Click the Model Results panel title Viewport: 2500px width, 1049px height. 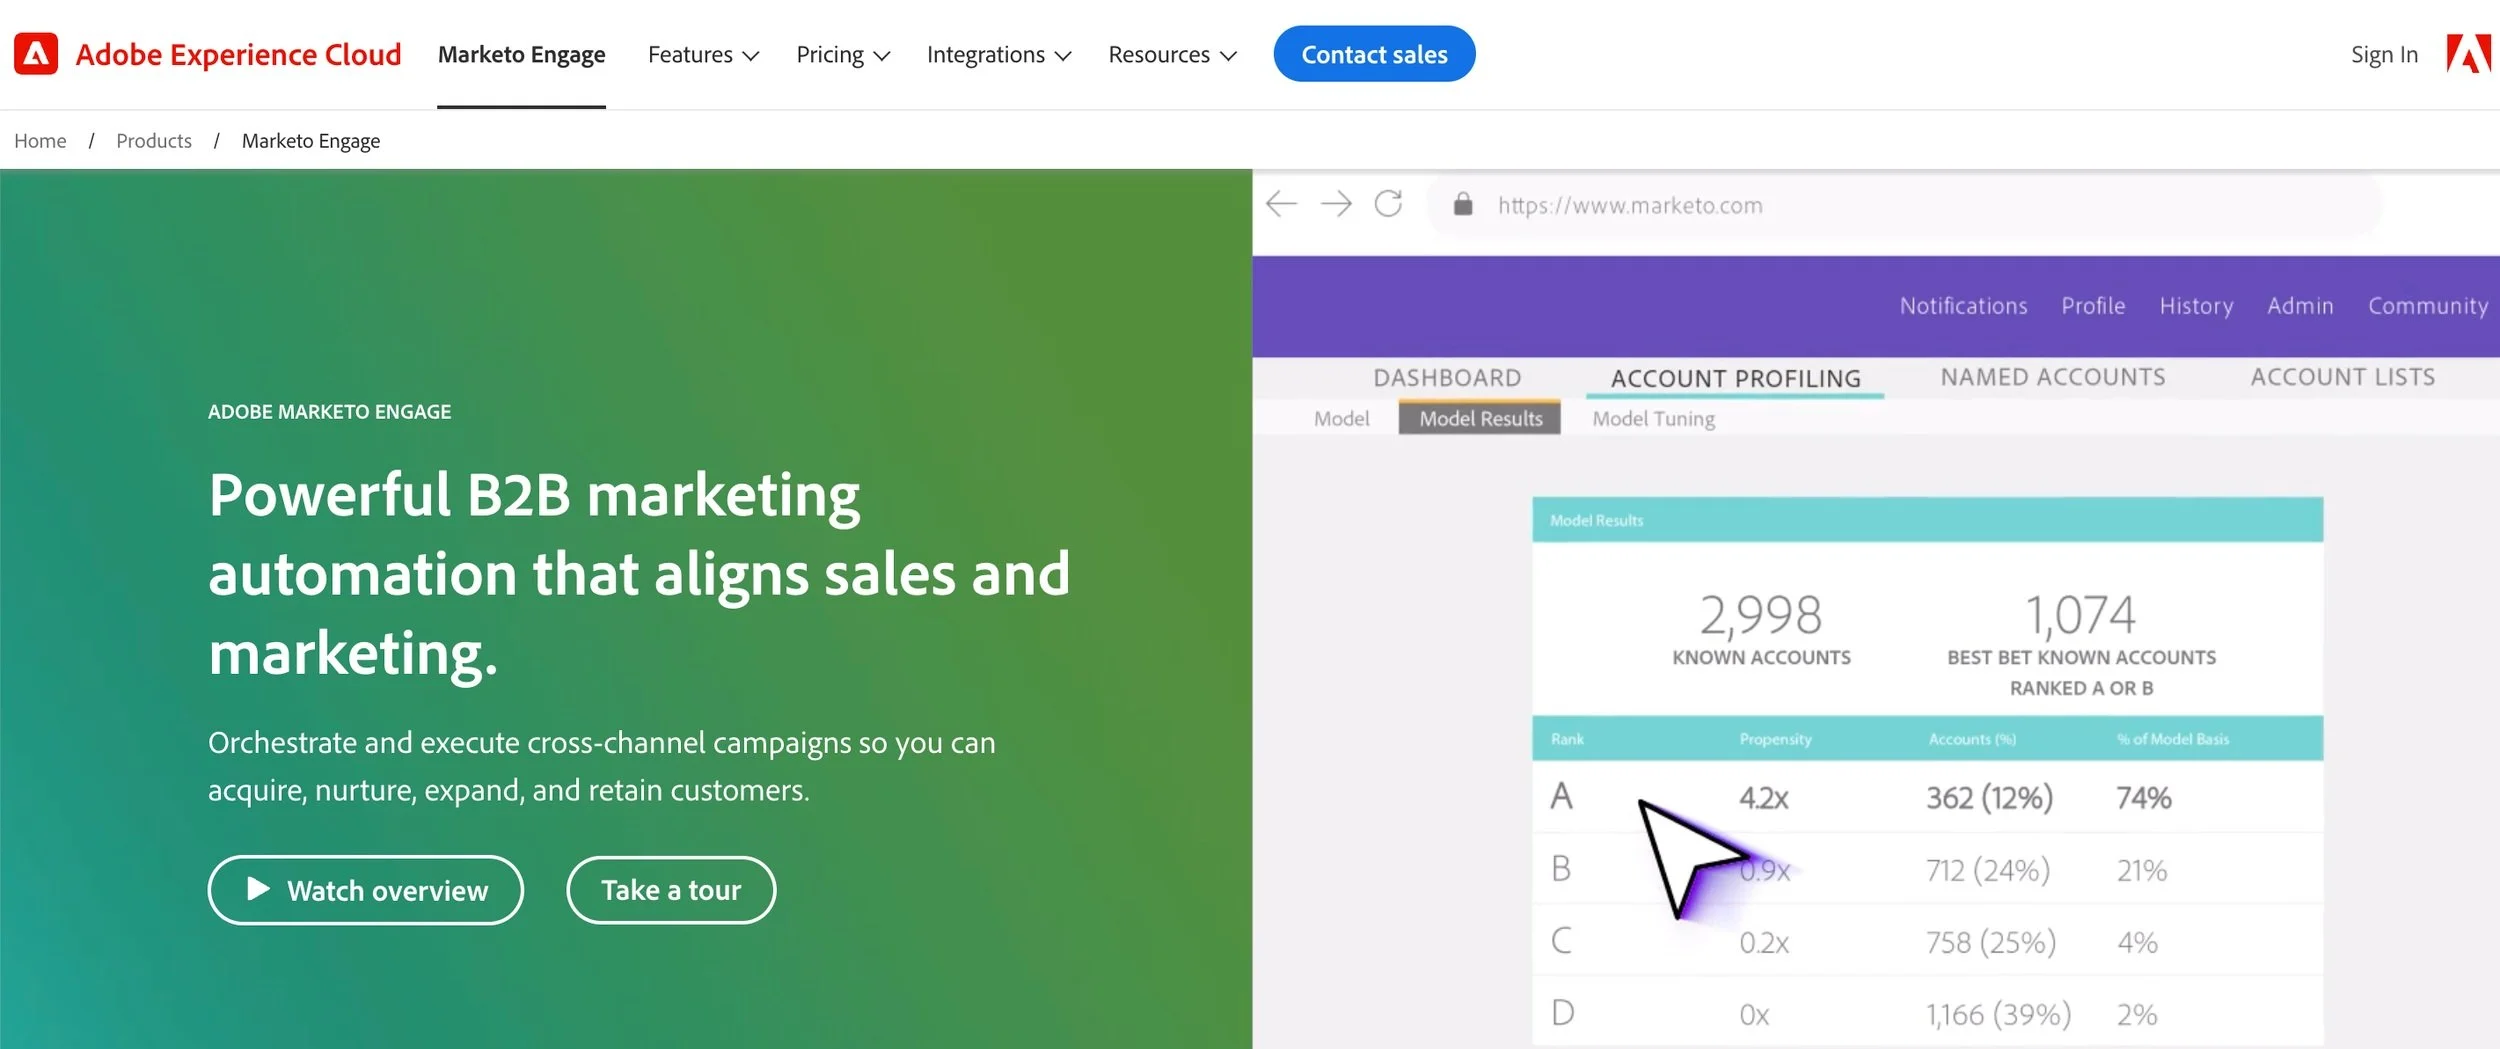coord(1596,520)
